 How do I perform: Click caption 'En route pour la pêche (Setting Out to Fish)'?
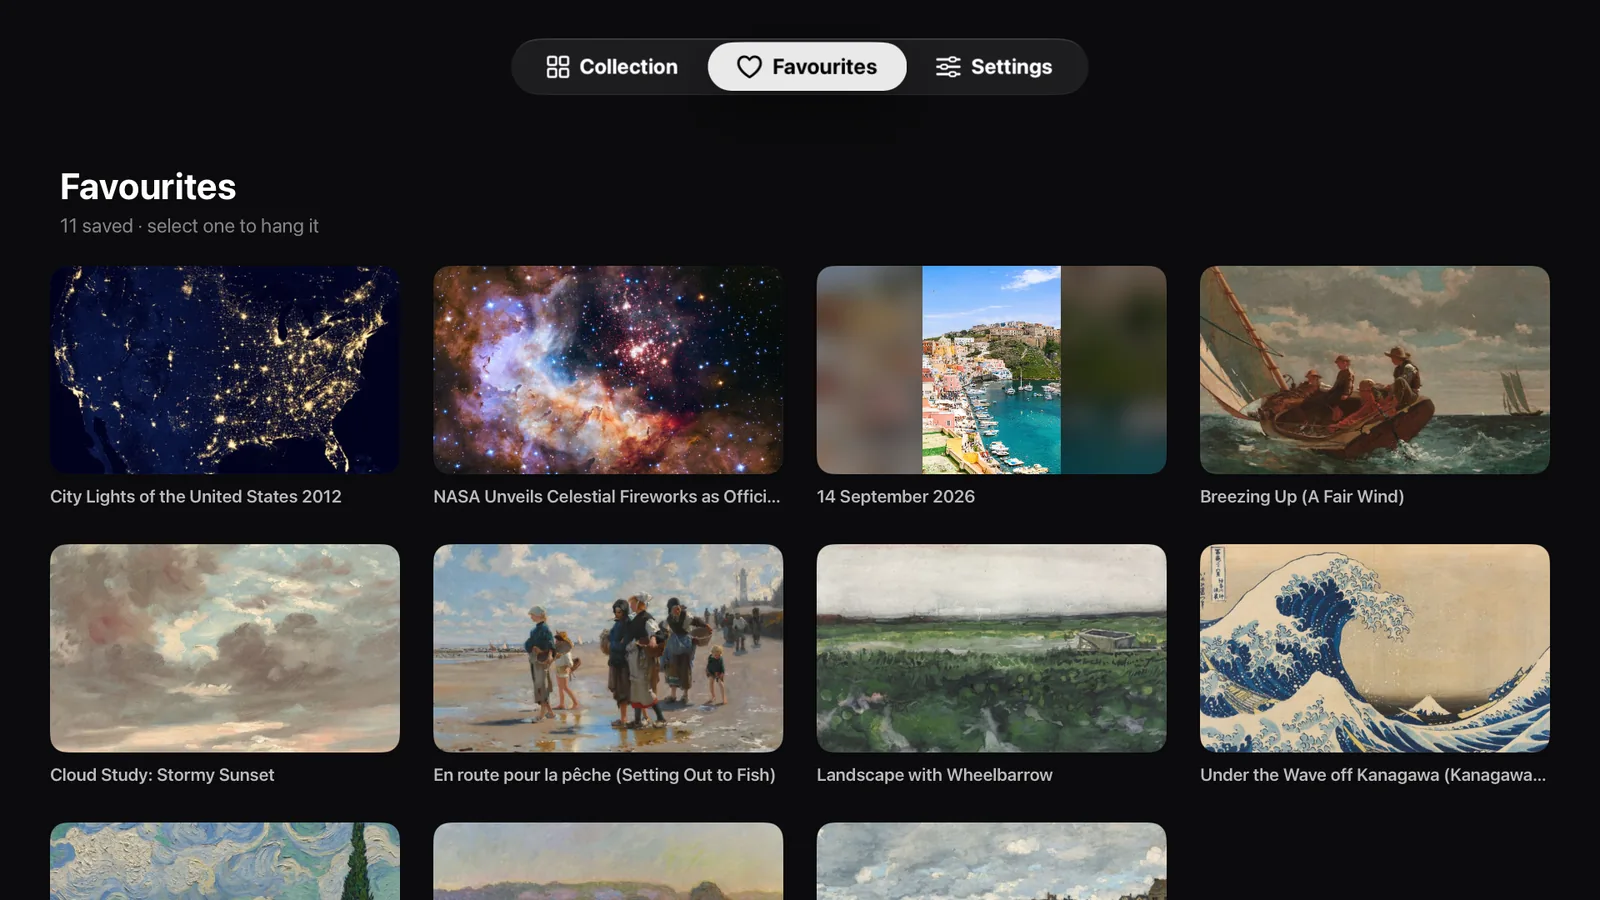(x=604, y=775)
